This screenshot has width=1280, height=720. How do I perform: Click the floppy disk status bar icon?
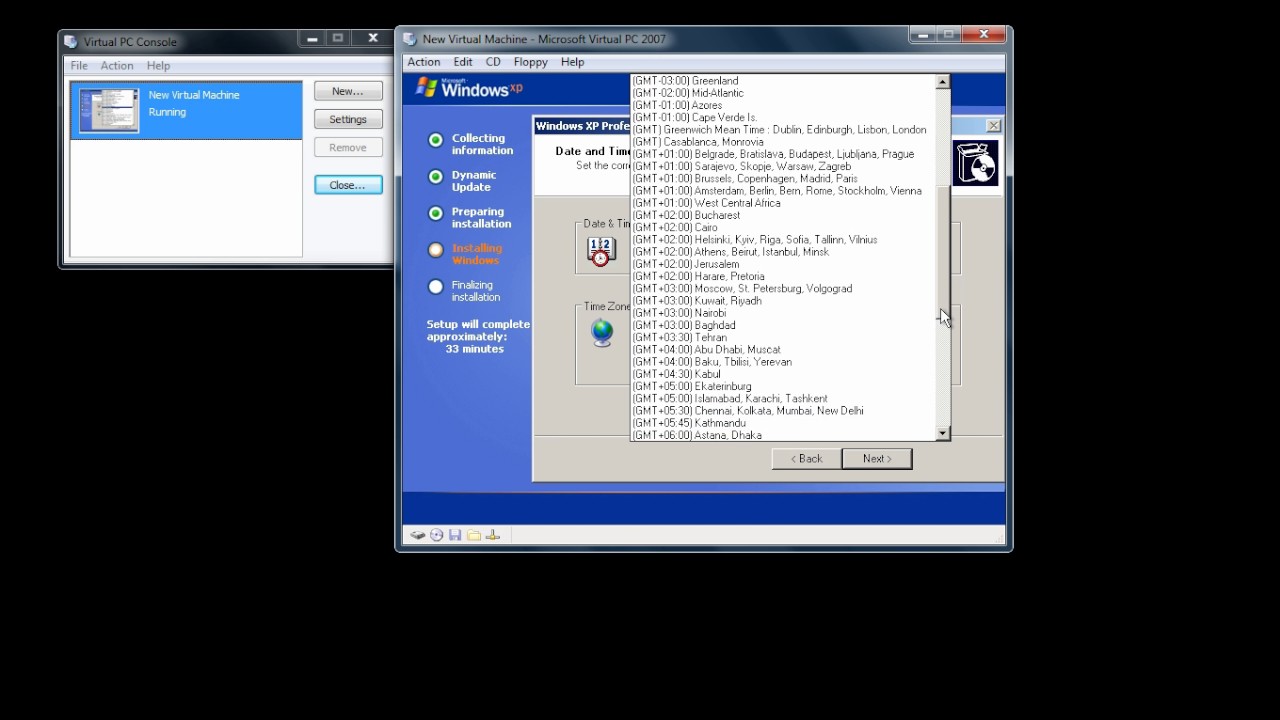point(455,535)
